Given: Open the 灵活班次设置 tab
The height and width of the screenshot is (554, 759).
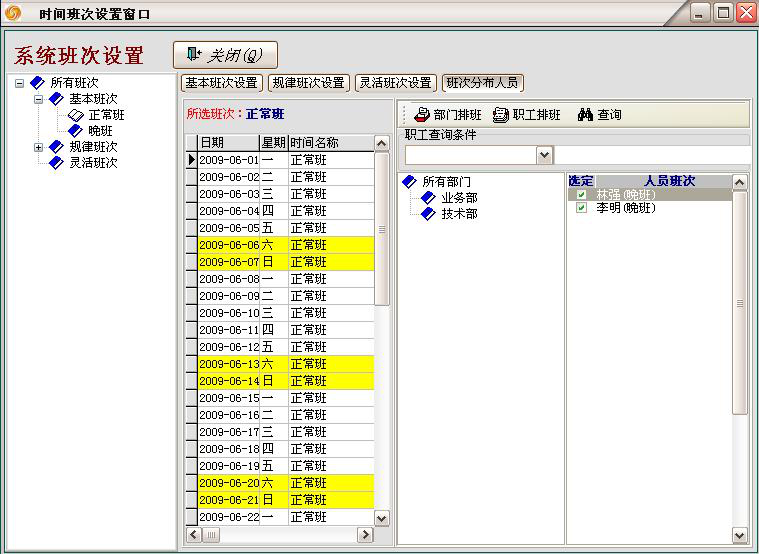Looking at the screenshot, I should click(x=396, y=83).
